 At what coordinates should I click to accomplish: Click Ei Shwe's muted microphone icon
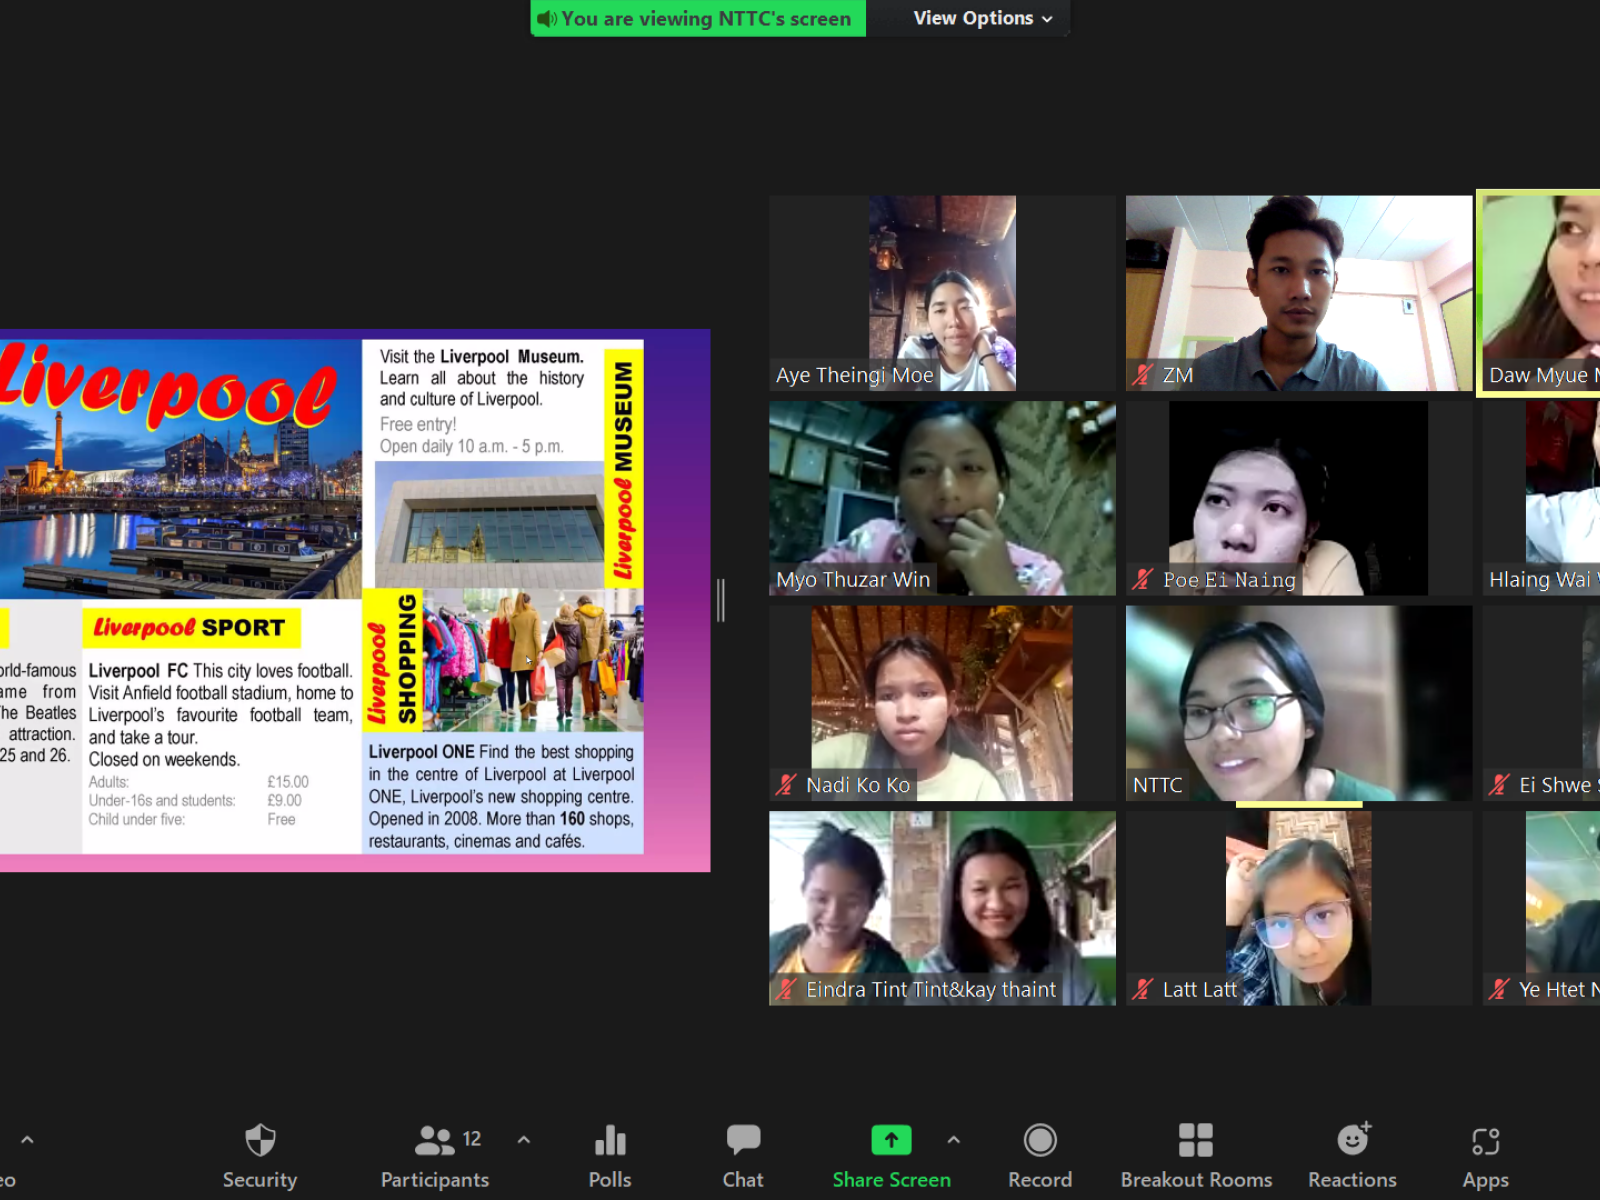pyautogui.click(x=1499, y=786)
